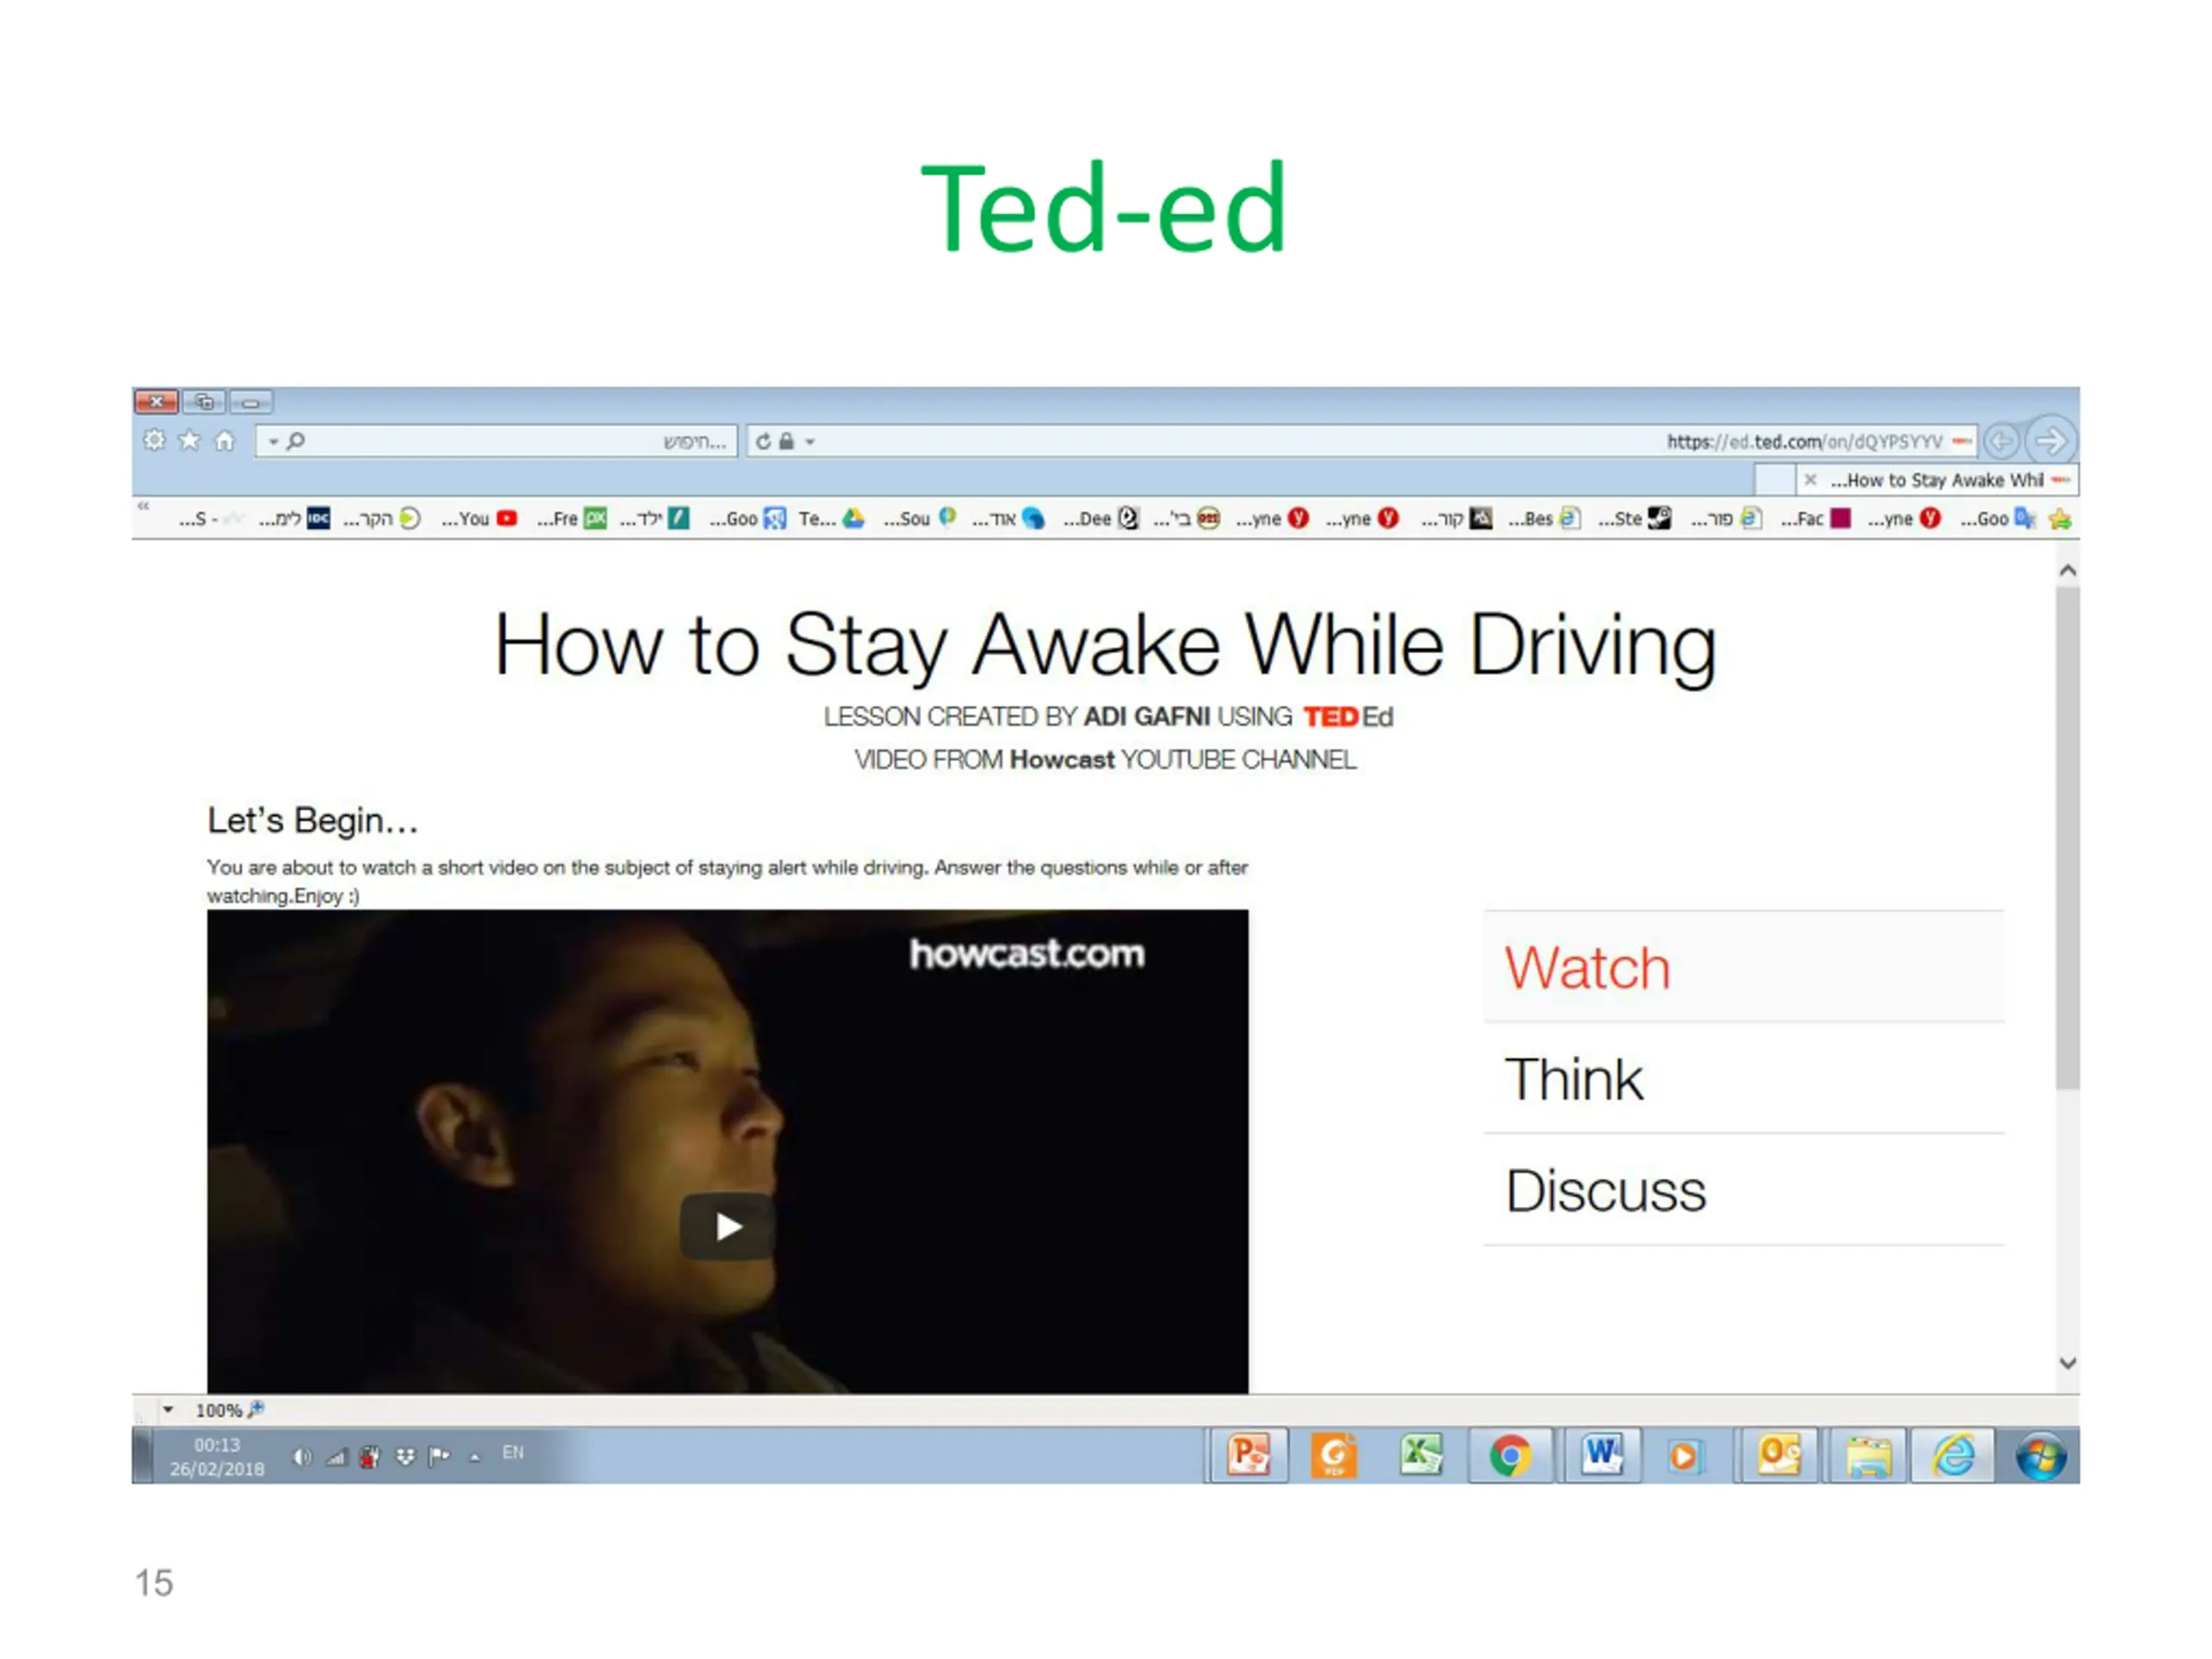Screen dimensions: 2212x1659
Task: Open Internet Explorer taskbar icon
Action: coord(1954,1455)
